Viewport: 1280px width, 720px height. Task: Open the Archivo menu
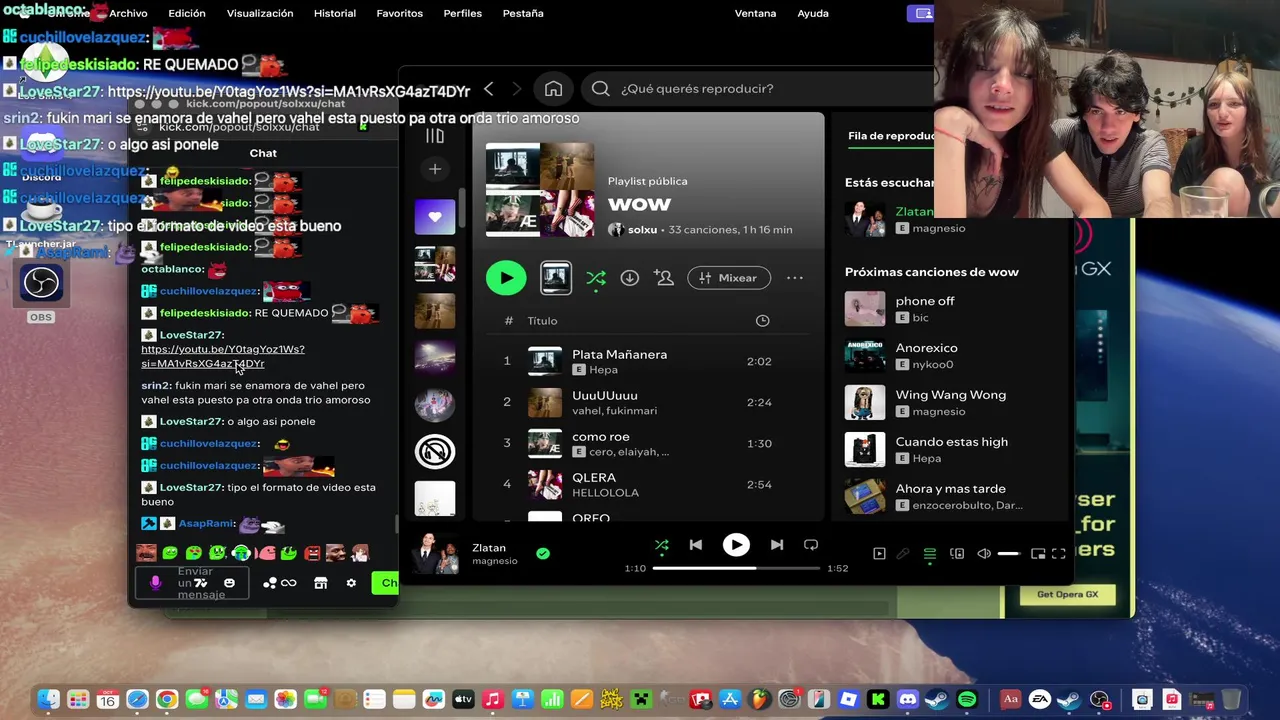pos(128,13)
